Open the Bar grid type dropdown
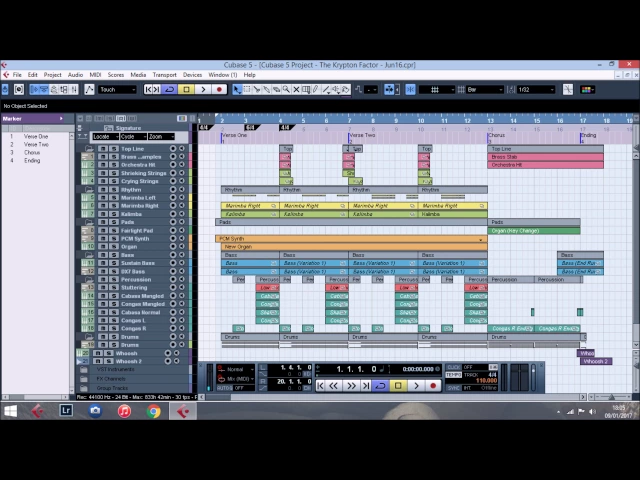 coord(484,89)
